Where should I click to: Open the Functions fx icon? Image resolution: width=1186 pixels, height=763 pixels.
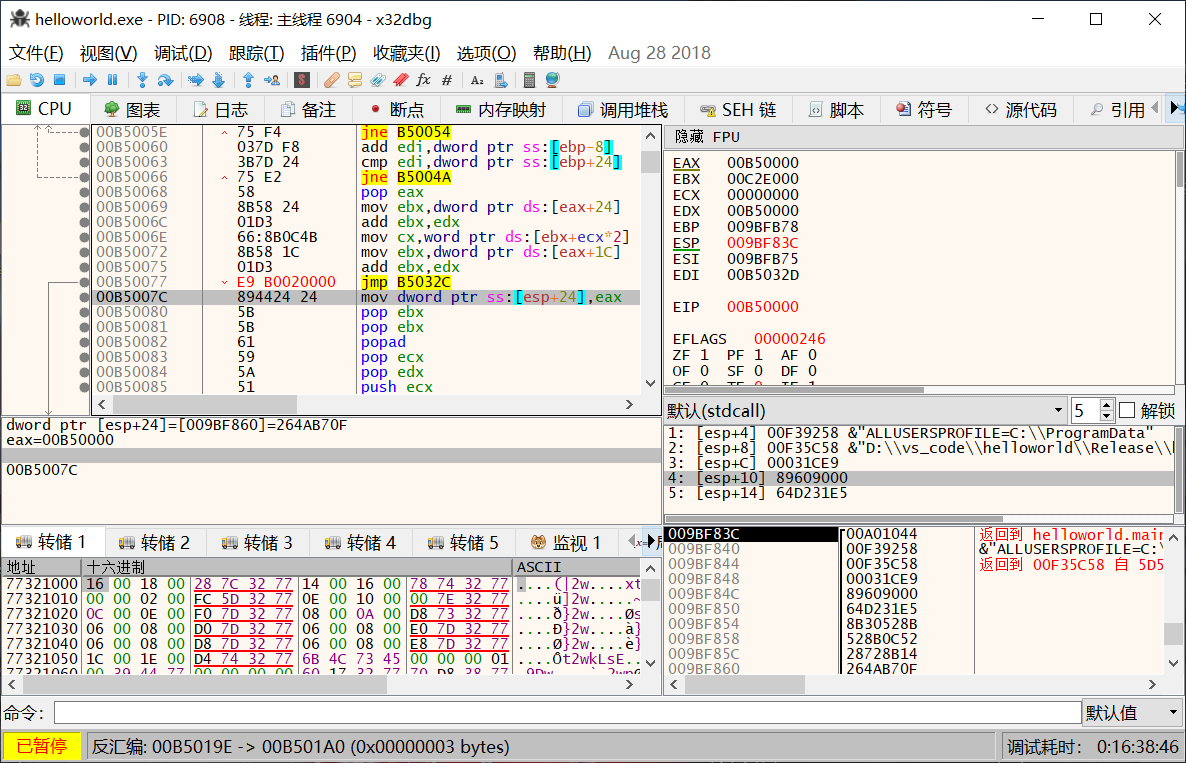[424, 79]
